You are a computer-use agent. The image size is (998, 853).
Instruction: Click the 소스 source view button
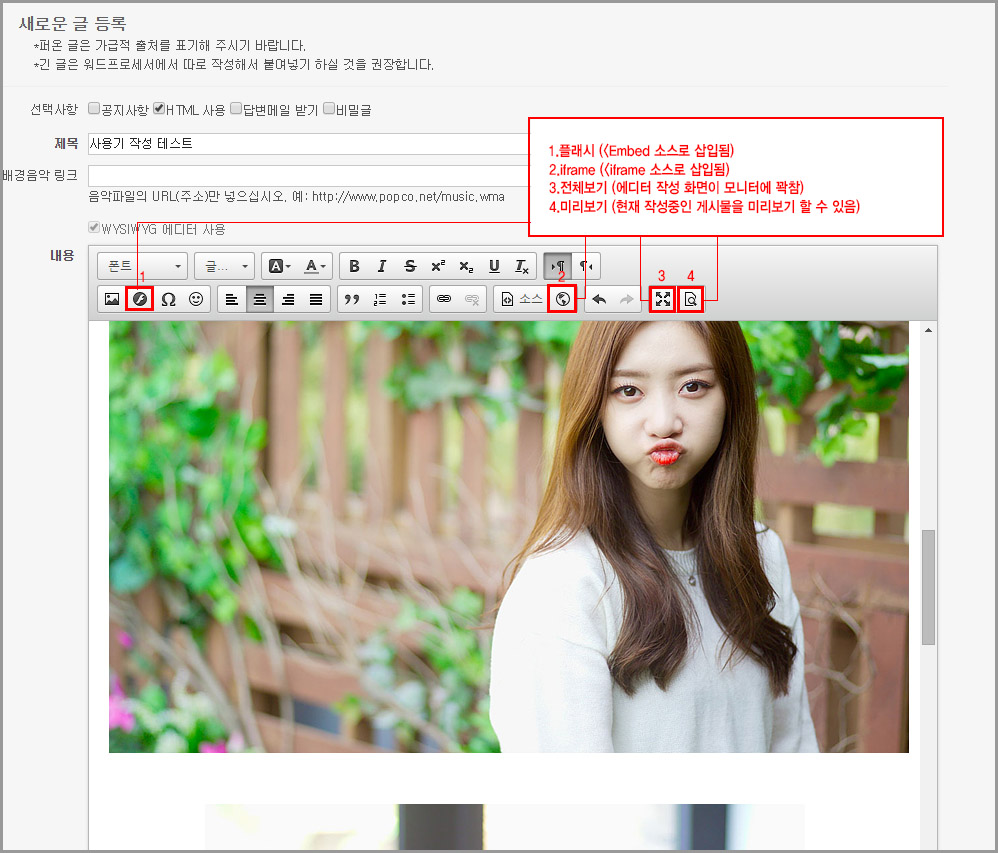[x=521, y=299]
